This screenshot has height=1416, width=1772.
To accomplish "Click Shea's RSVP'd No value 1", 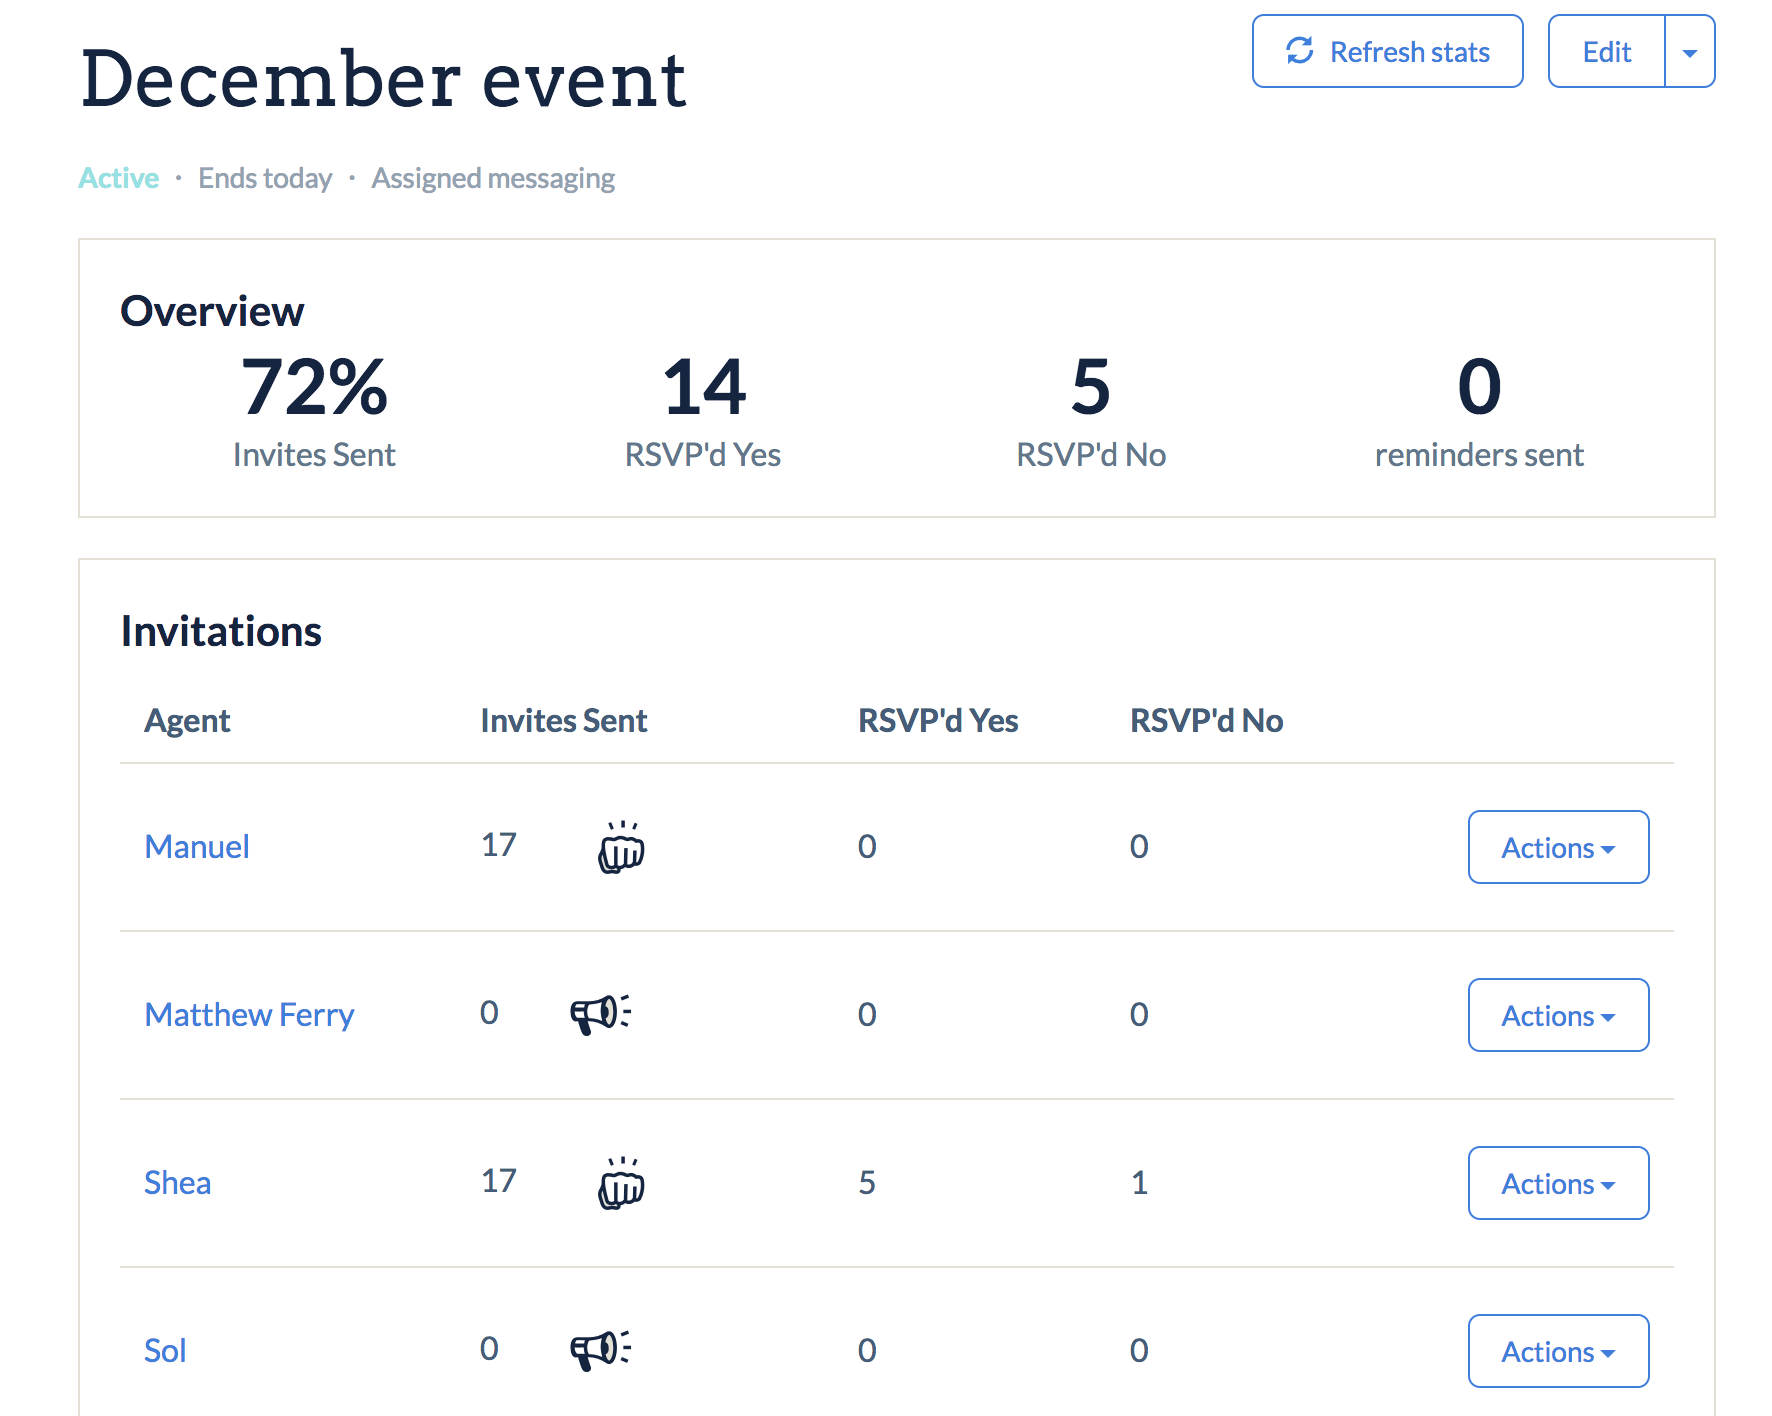I will (1139, 1183).
